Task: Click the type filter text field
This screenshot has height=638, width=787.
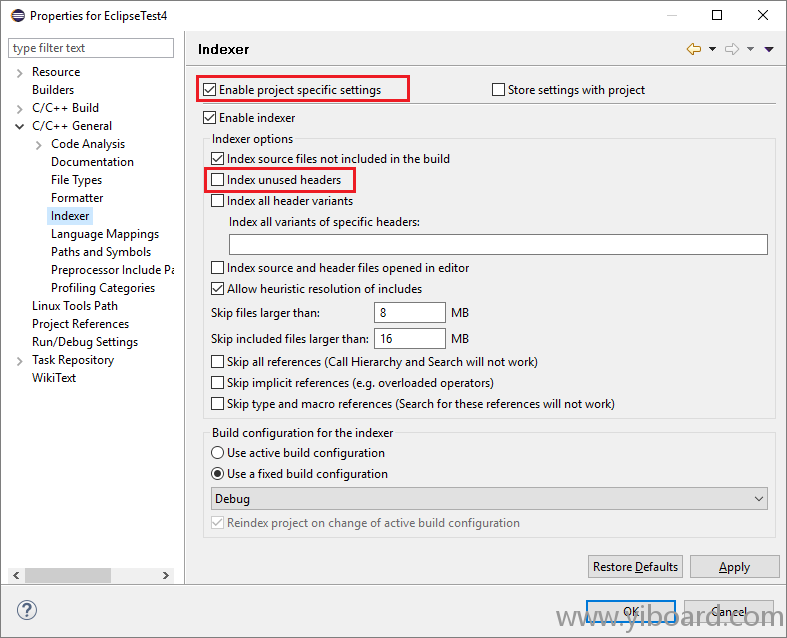Action: pyautogui.click(x=90, y=48)
